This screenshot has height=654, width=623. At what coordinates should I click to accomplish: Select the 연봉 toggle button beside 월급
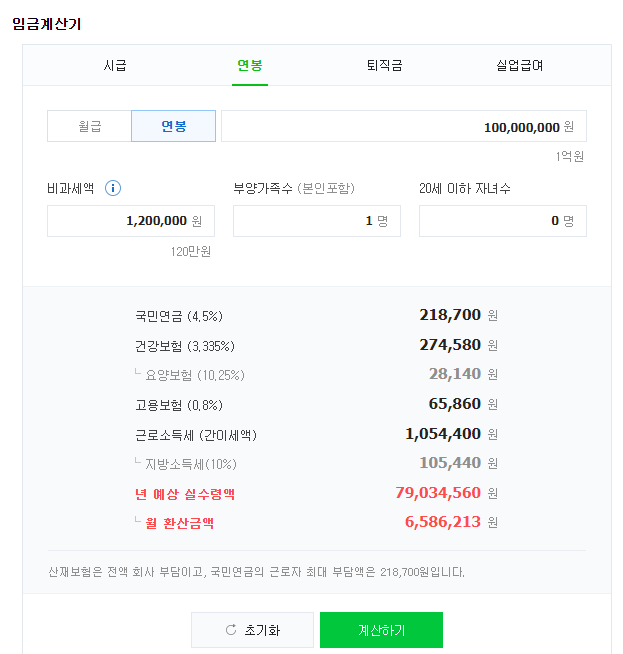173,126
